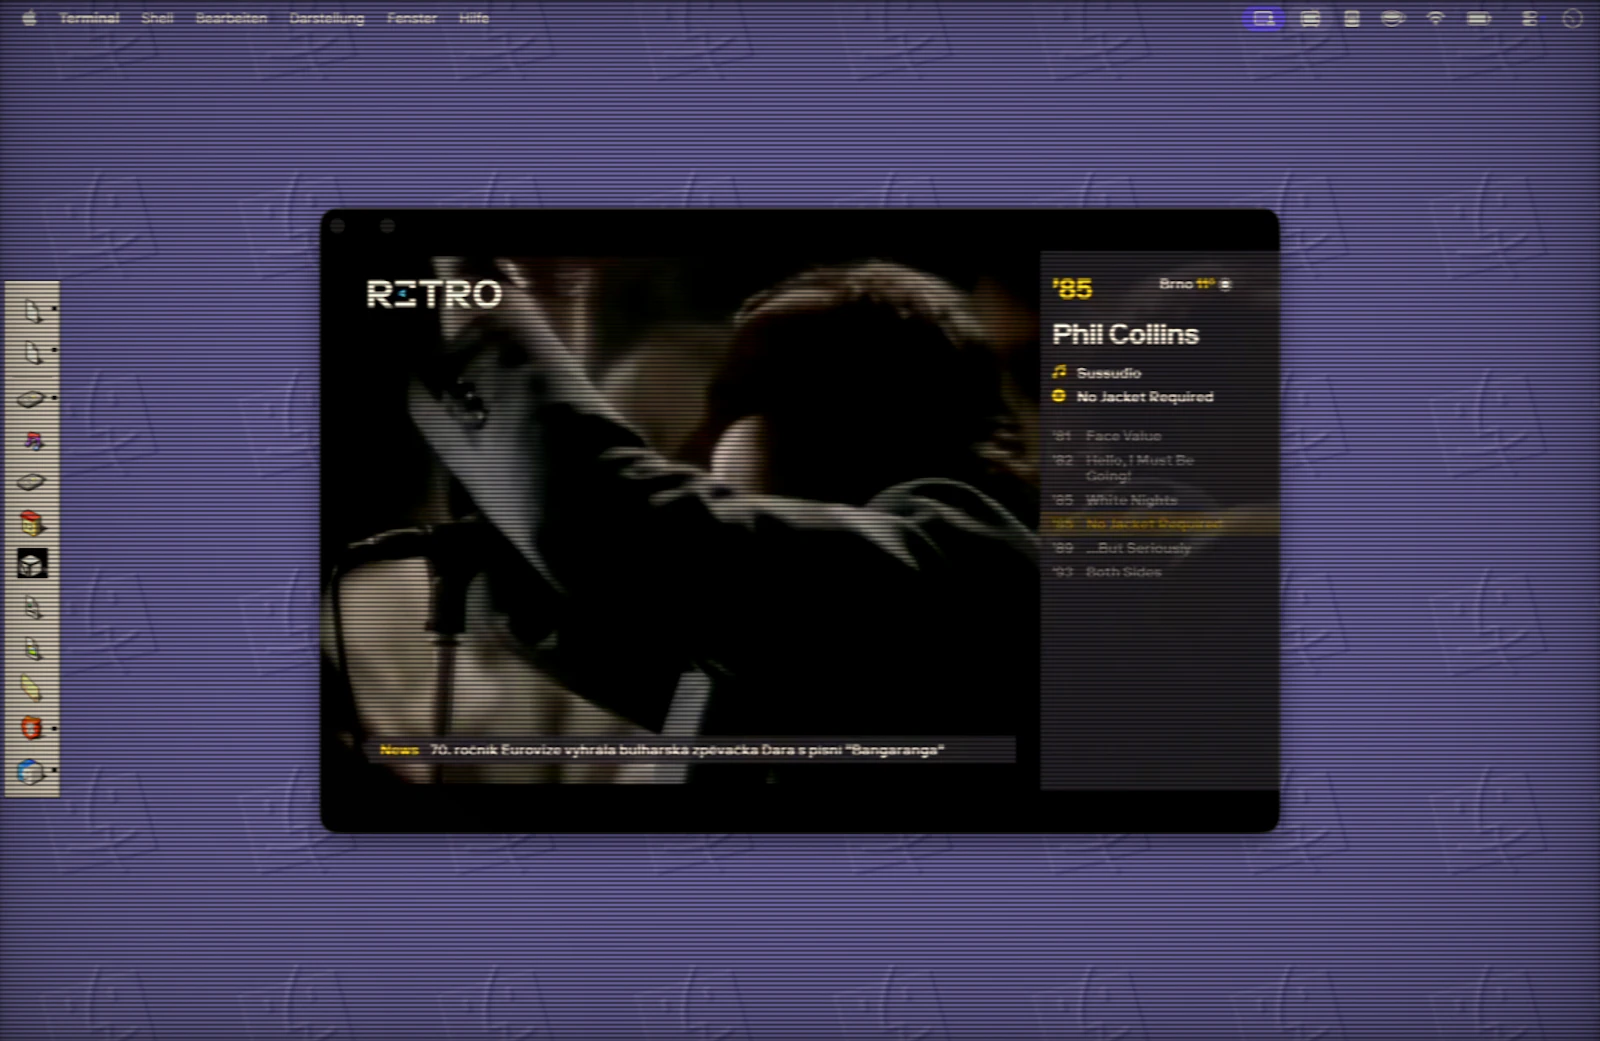1600x1041 pixels.
Task: Click the Sussudio song title
Action: tap(1109, 373)
